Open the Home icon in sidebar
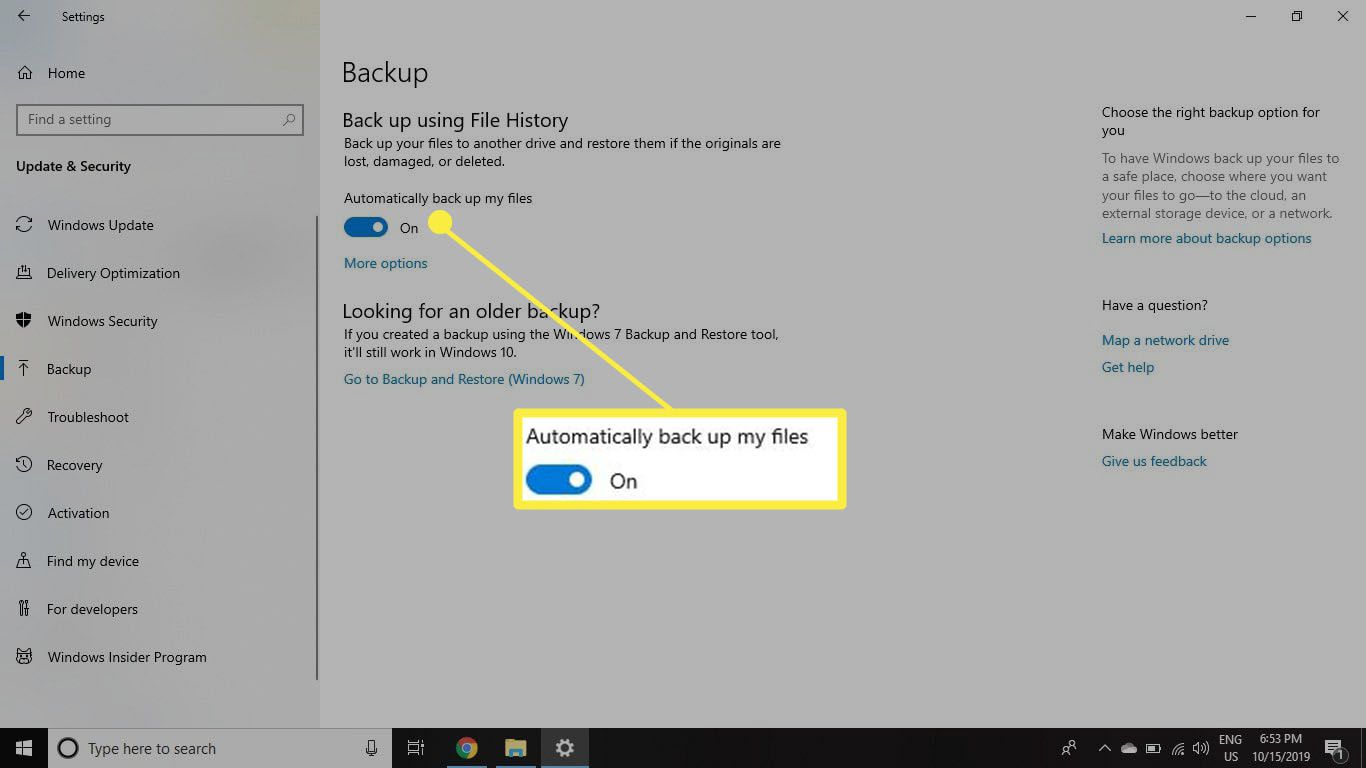The width and height of the screenshot is (1366, 768). pos(25,73)
